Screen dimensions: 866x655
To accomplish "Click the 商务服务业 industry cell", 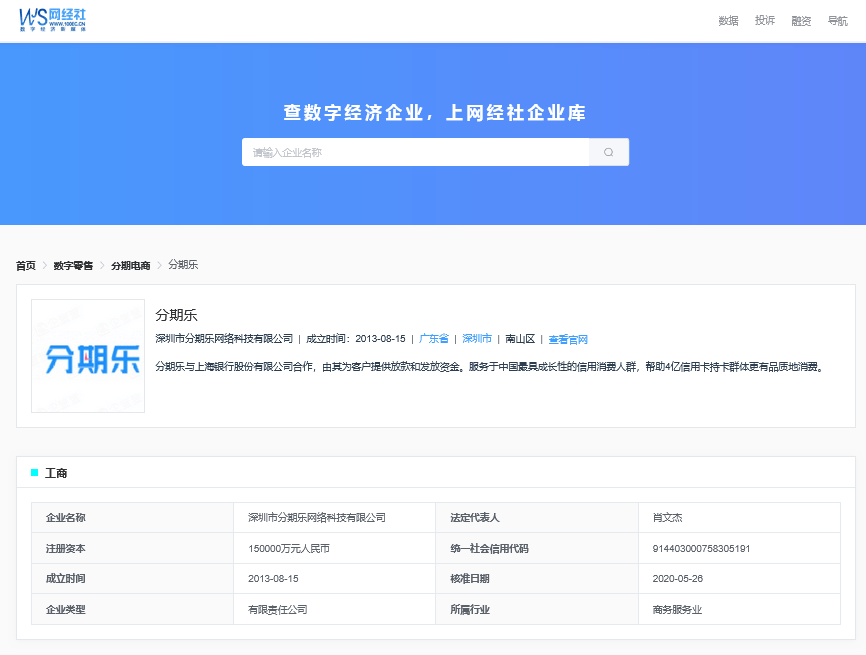I will pos(677,609).
